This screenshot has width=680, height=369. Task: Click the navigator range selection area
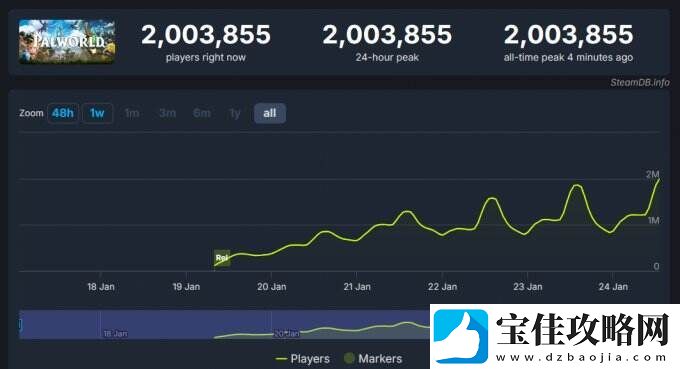click(224, 324)
